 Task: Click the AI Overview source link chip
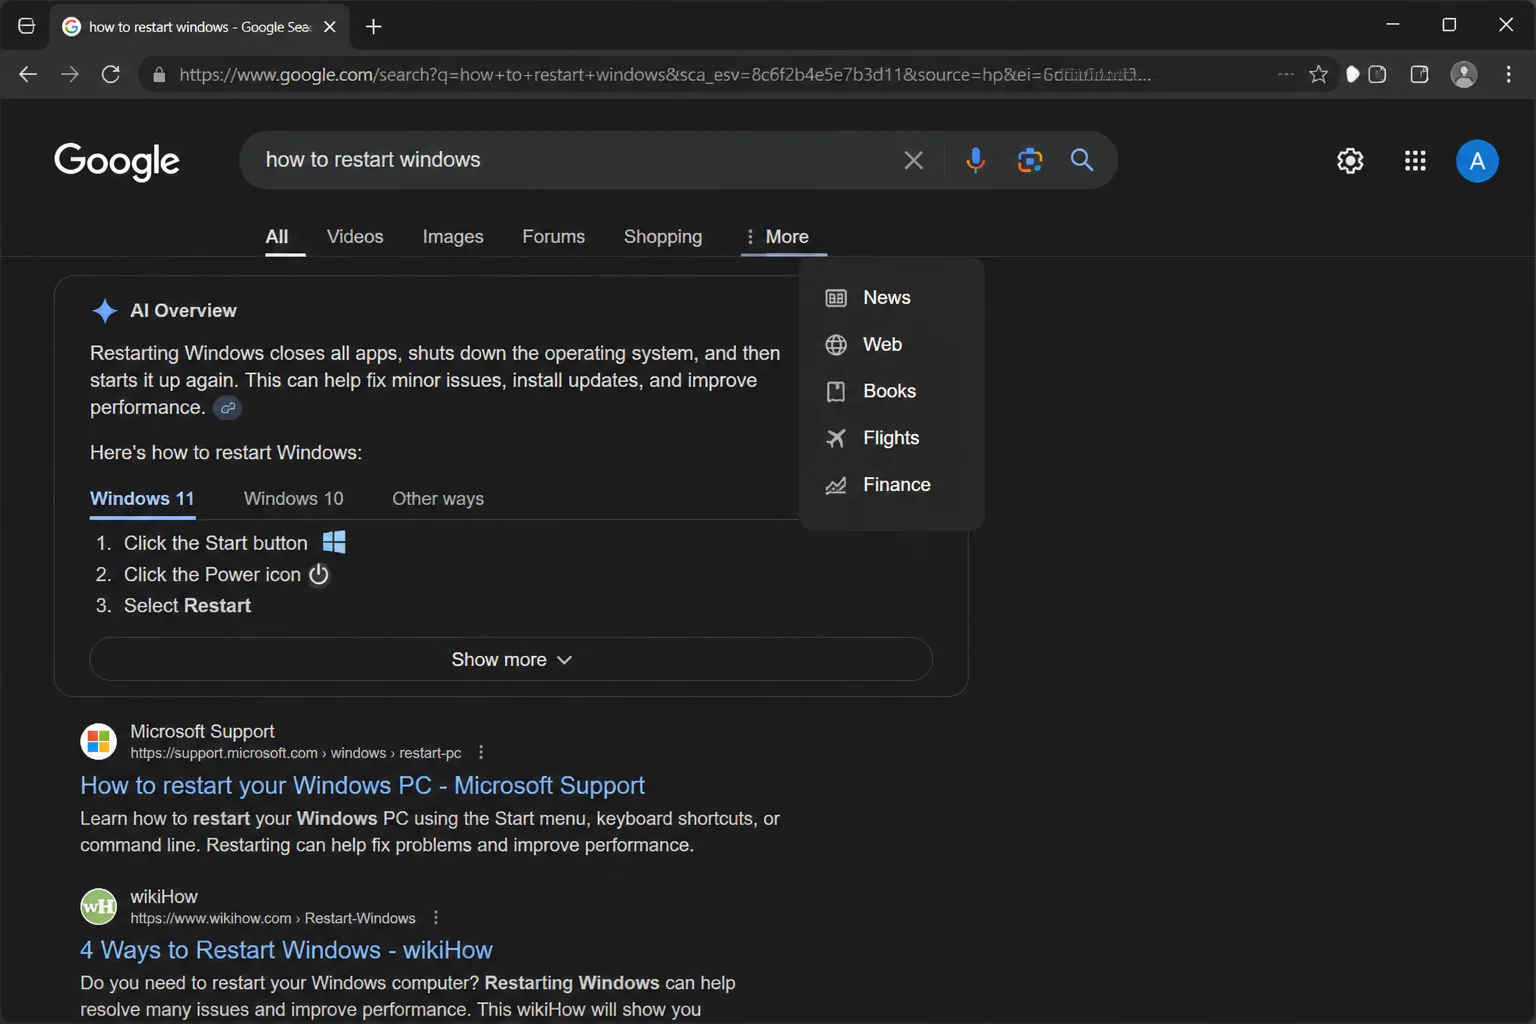(228, 408)
